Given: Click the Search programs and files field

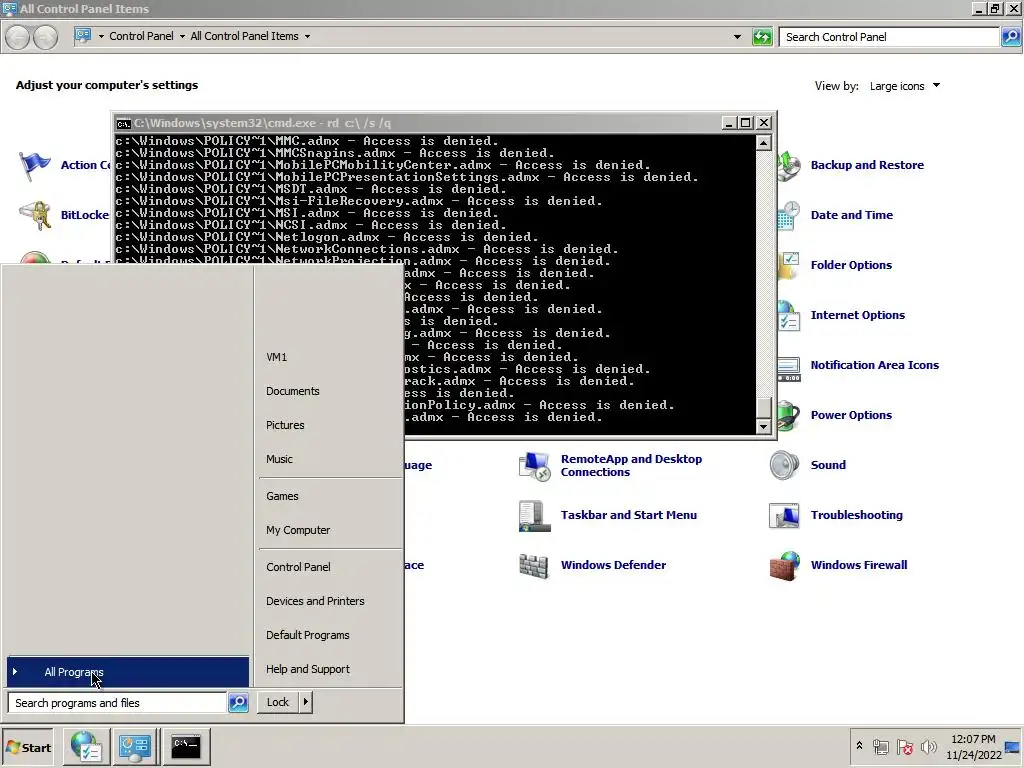Looking at the screenshot, I should (118, 703).
